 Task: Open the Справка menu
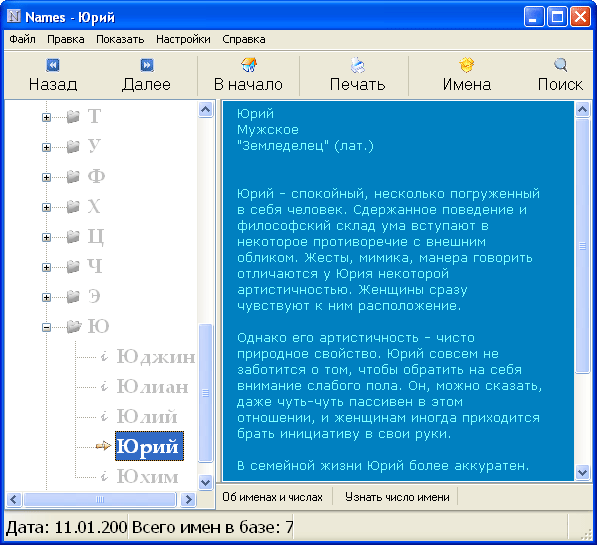(244, 39)
